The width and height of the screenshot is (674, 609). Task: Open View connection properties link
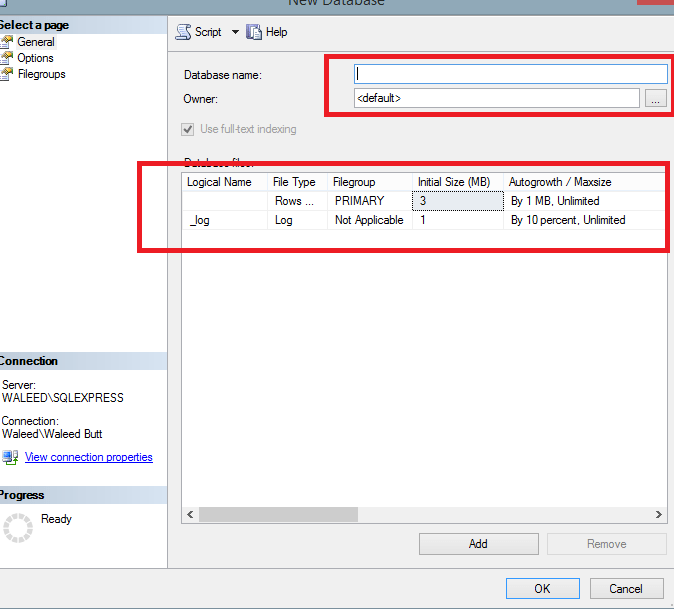[88, 457]
